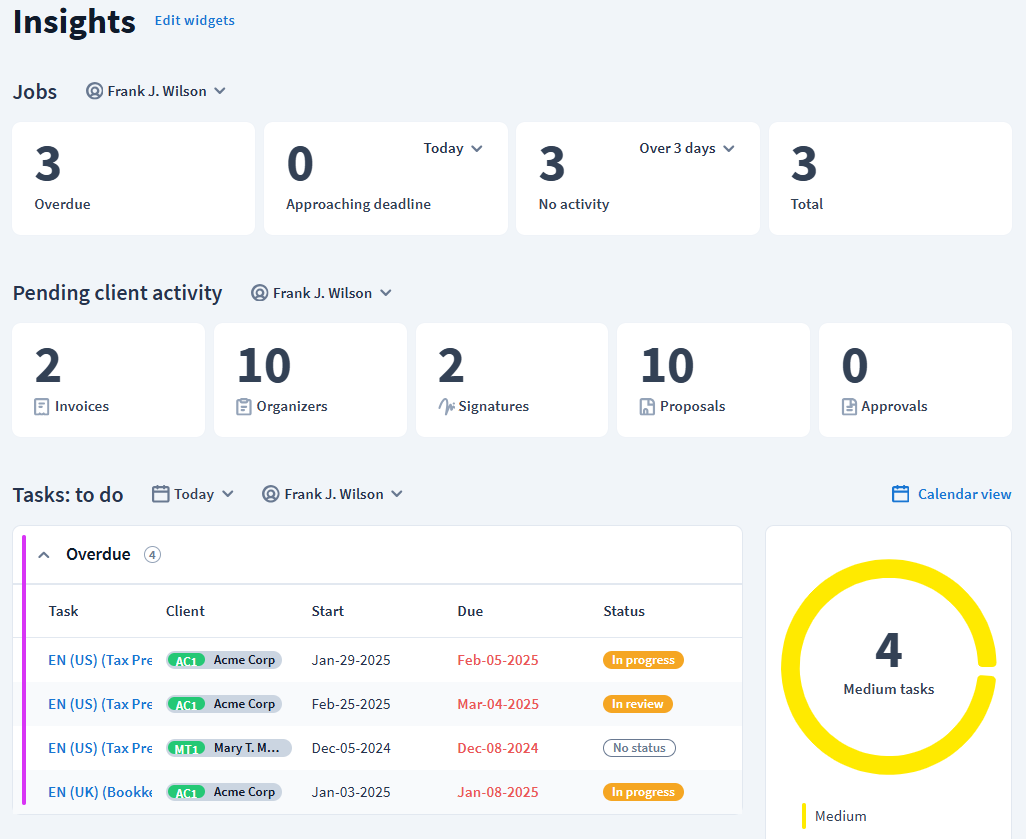Open the Today dropdown in Approaching deadline
This screenshot has width=1026, height=839.
pyautogui.click(x=453, y=148)
